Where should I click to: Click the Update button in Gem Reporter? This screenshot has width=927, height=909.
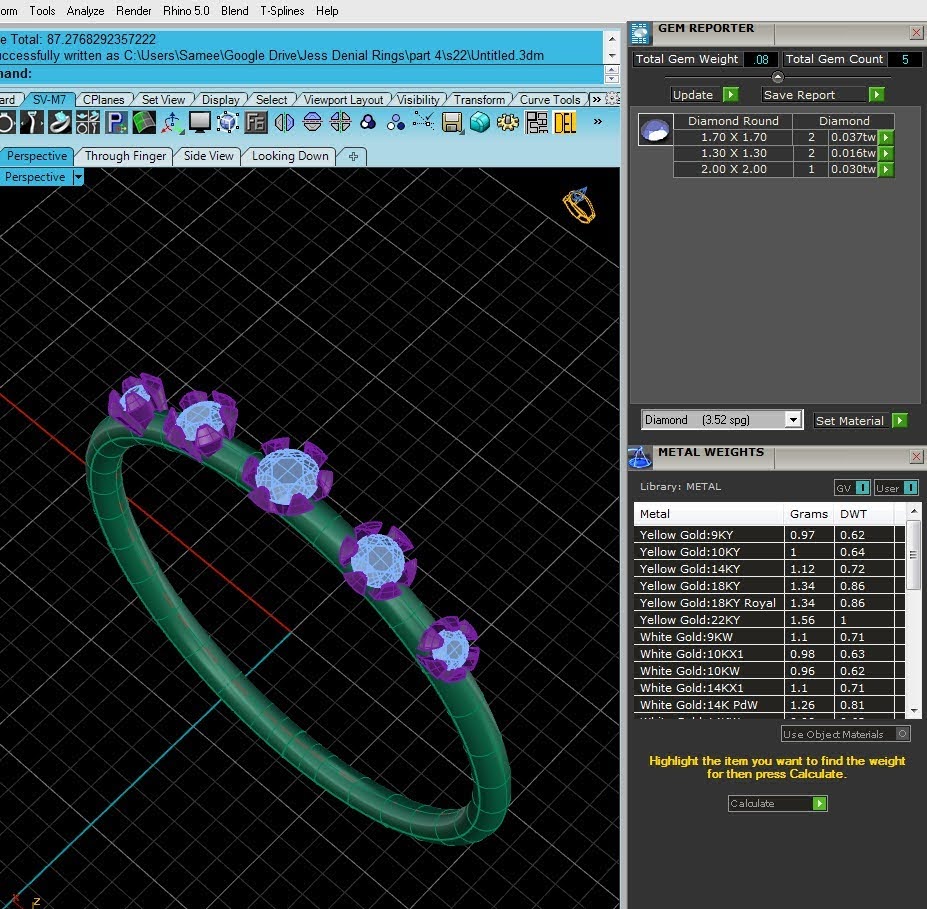(704, 95)
